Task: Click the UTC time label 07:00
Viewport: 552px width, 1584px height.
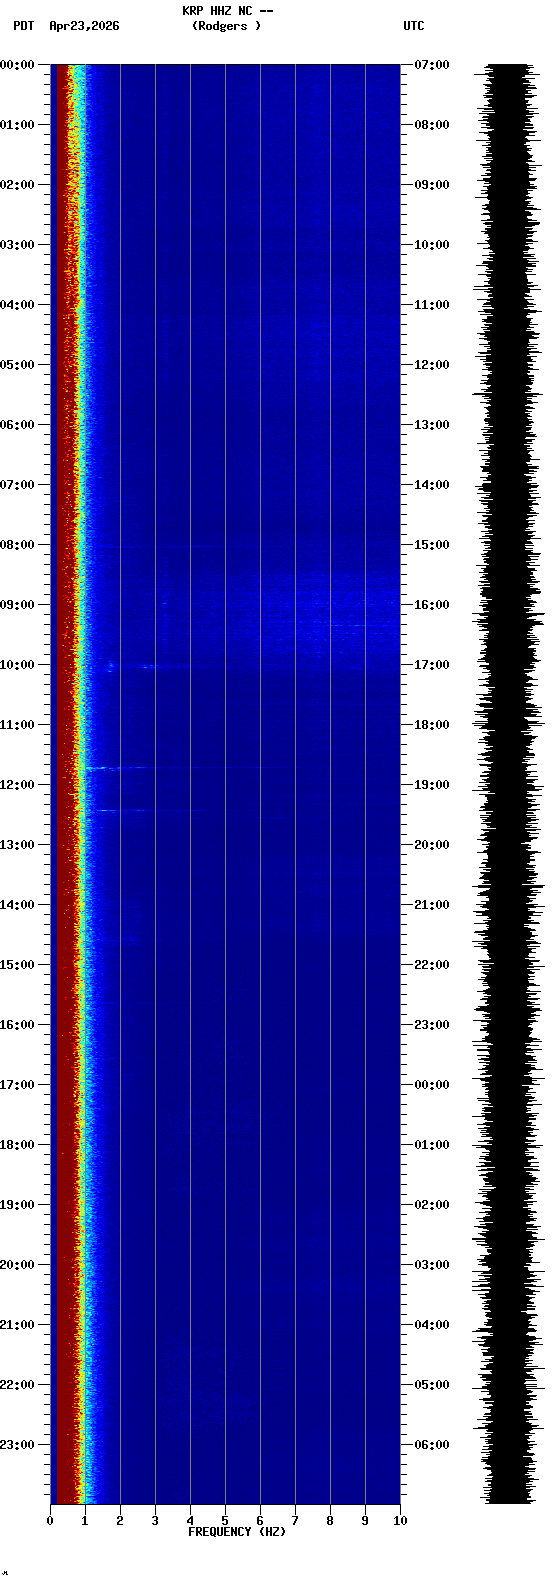Action: [x=432, y=65]
